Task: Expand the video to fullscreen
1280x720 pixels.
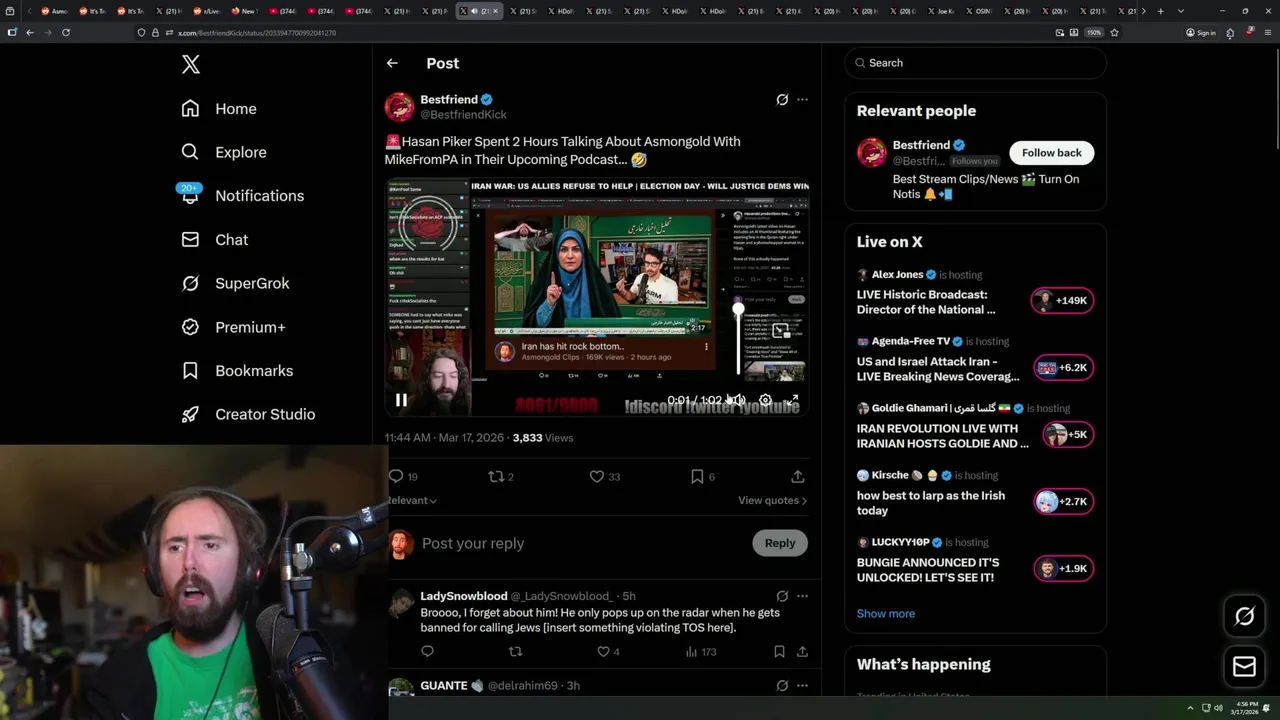Action: (791, 400)
